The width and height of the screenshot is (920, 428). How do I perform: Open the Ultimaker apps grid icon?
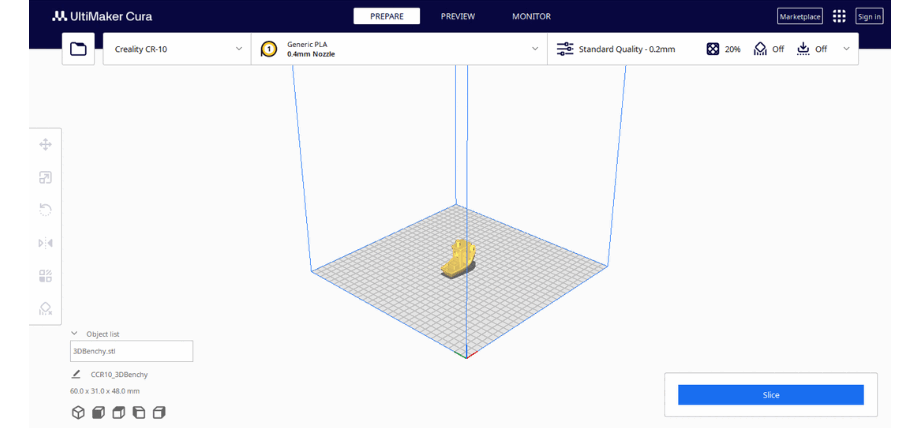click(839, 16)
